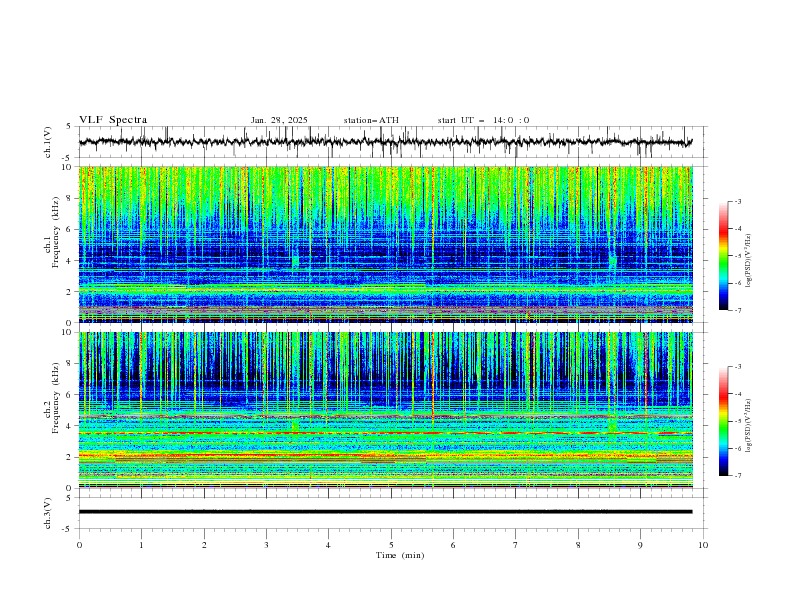Click the ch.1 Frequency (kHz) axis label
Screen dimensions: 792x612
tap(52, 233)
